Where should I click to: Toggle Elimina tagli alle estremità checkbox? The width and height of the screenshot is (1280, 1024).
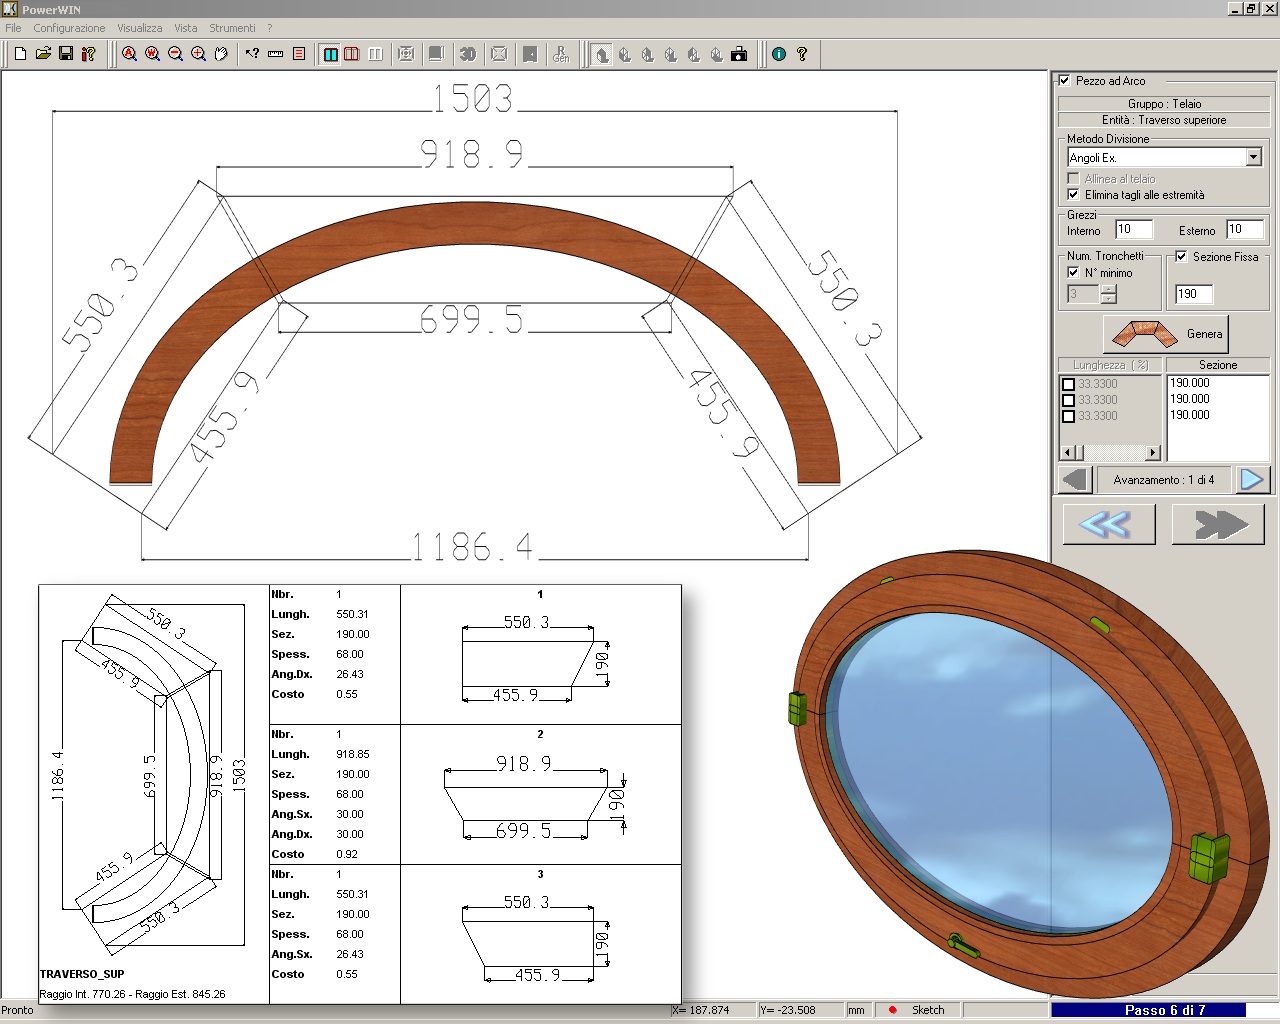click(1074, 195)
